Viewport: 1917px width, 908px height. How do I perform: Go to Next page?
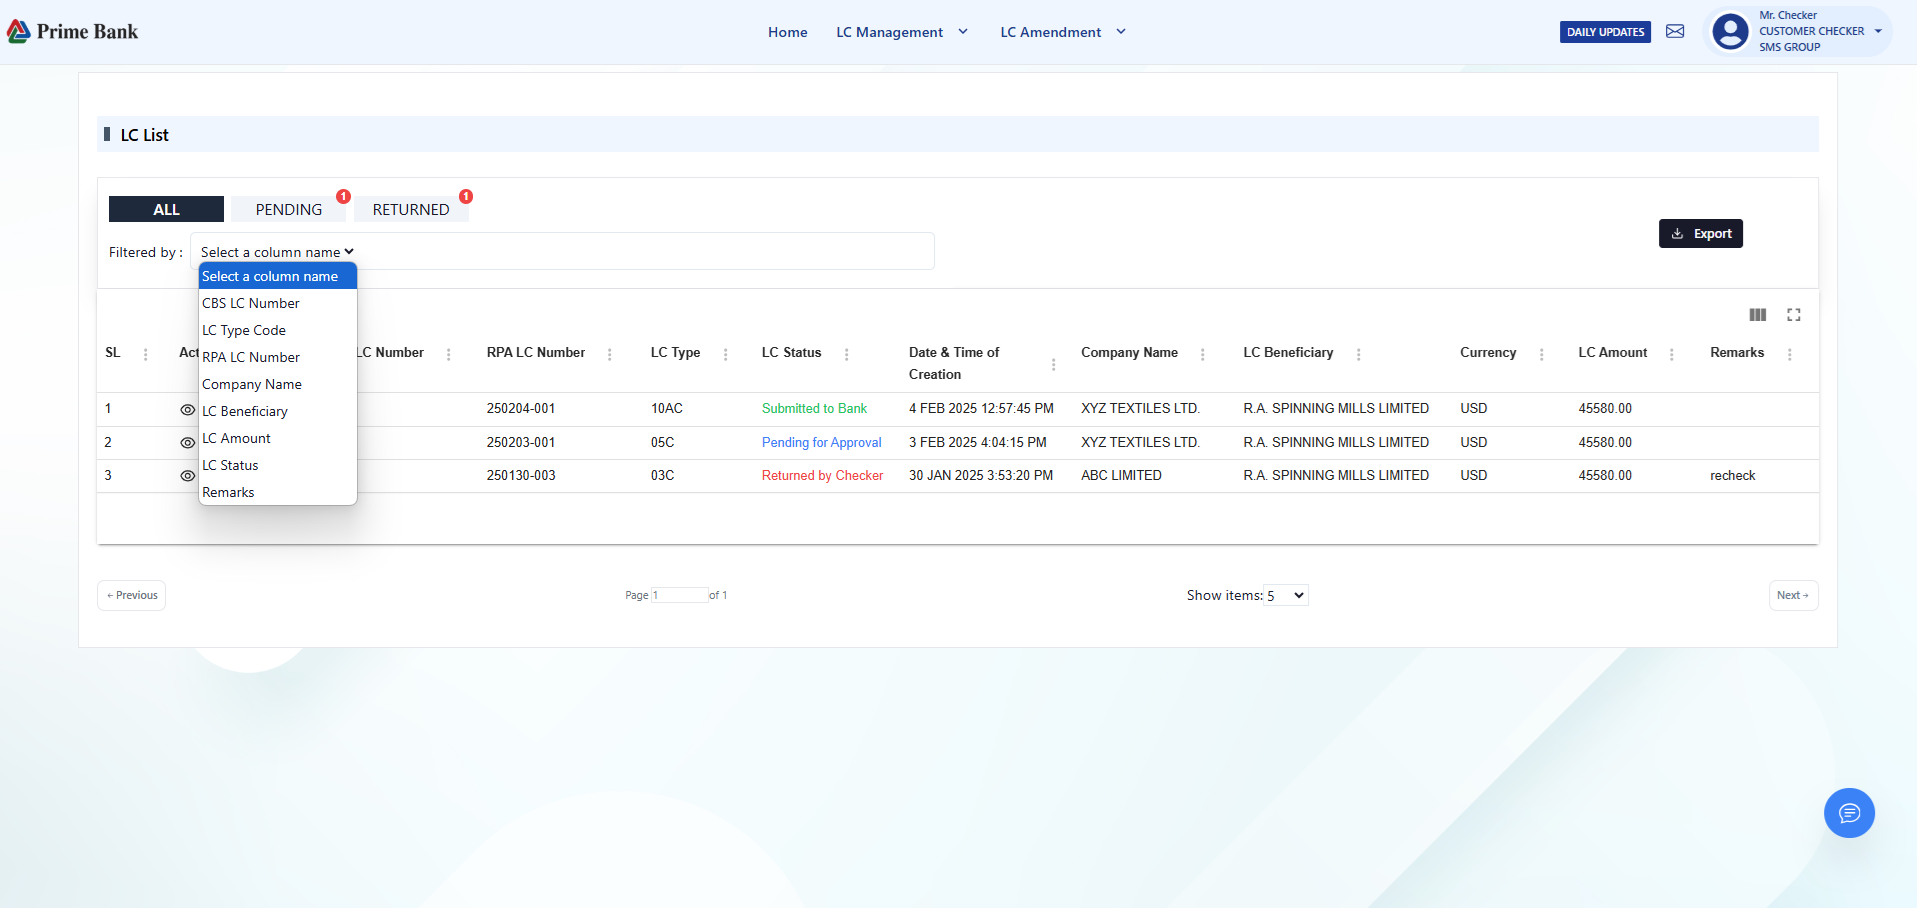coord(1793,595)
